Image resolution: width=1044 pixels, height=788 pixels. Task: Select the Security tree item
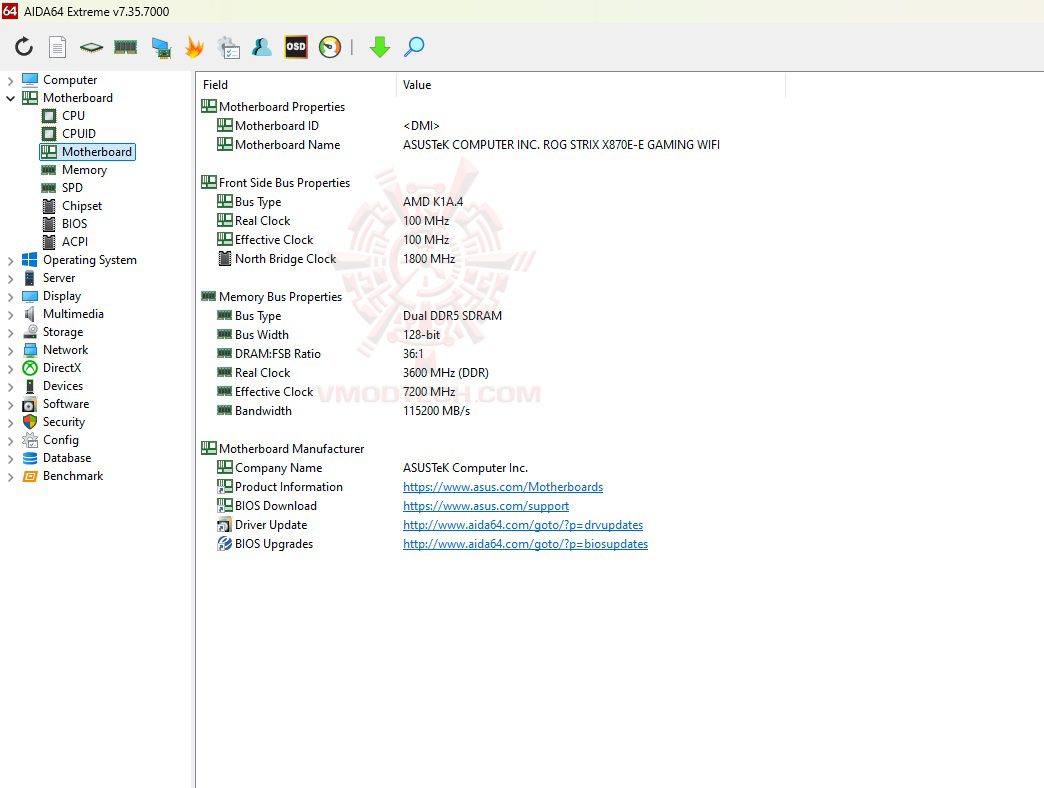64,422
